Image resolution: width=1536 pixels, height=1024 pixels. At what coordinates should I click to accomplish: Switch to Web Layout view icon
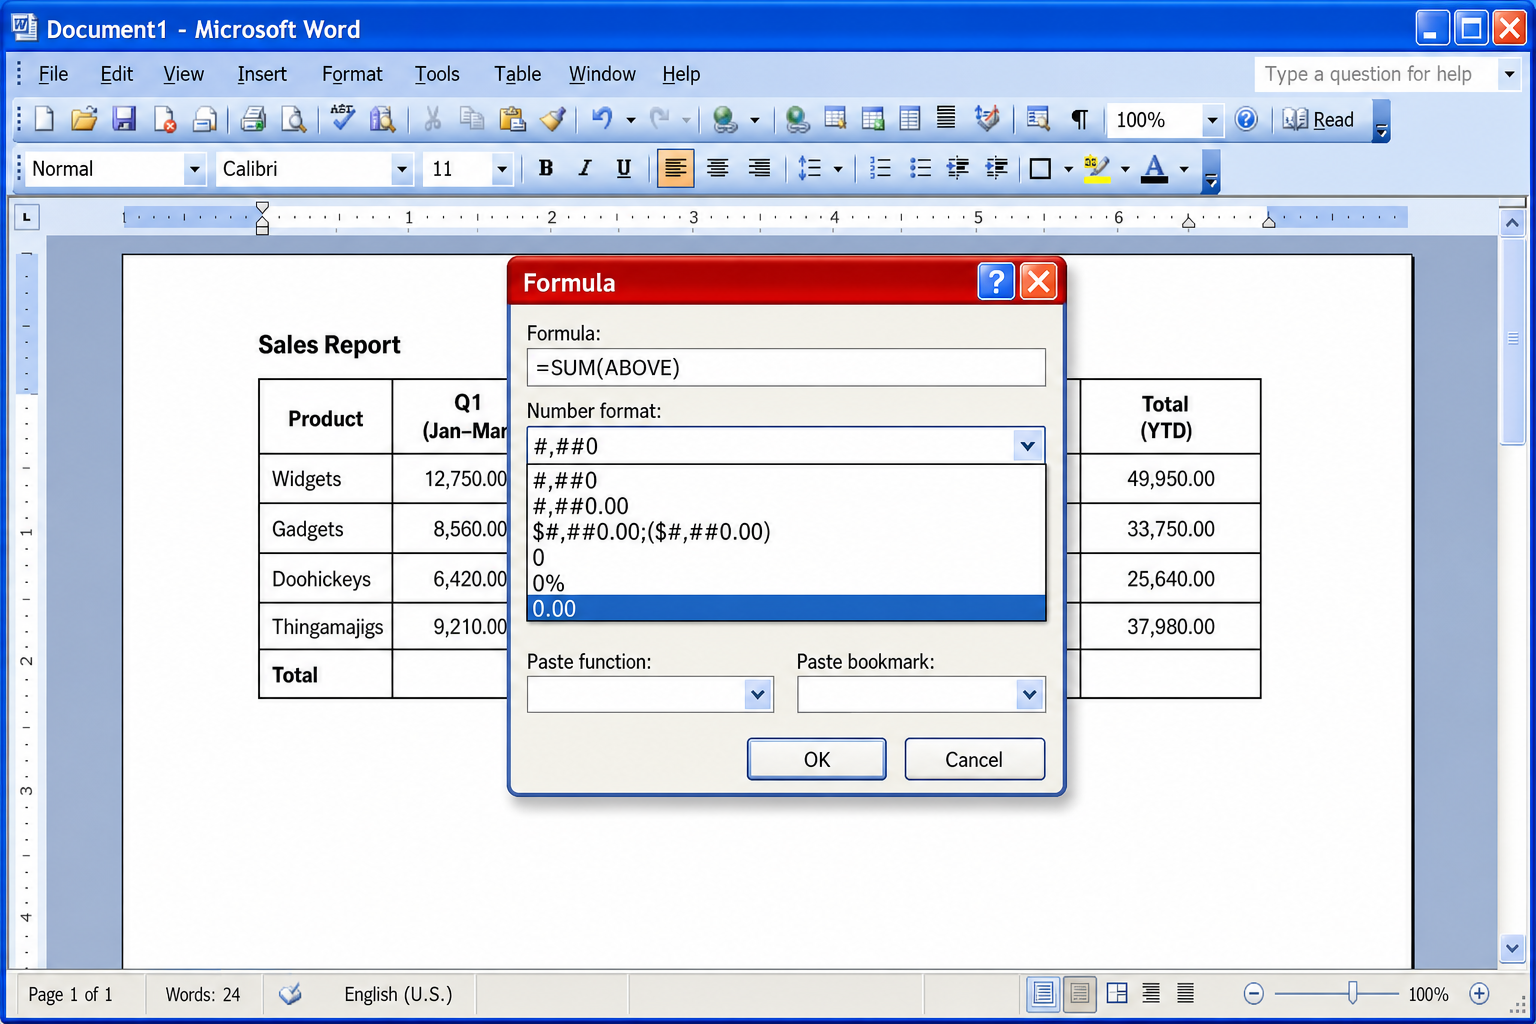click(1117, 994)
